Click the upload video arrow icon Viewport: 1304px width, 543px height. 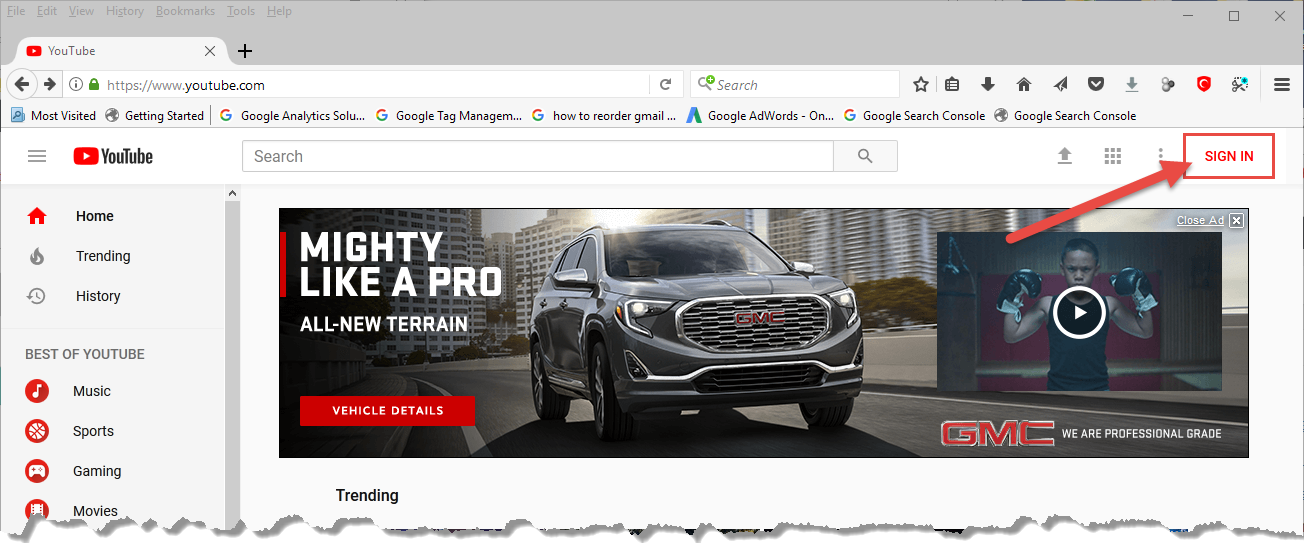point(1065,156)
